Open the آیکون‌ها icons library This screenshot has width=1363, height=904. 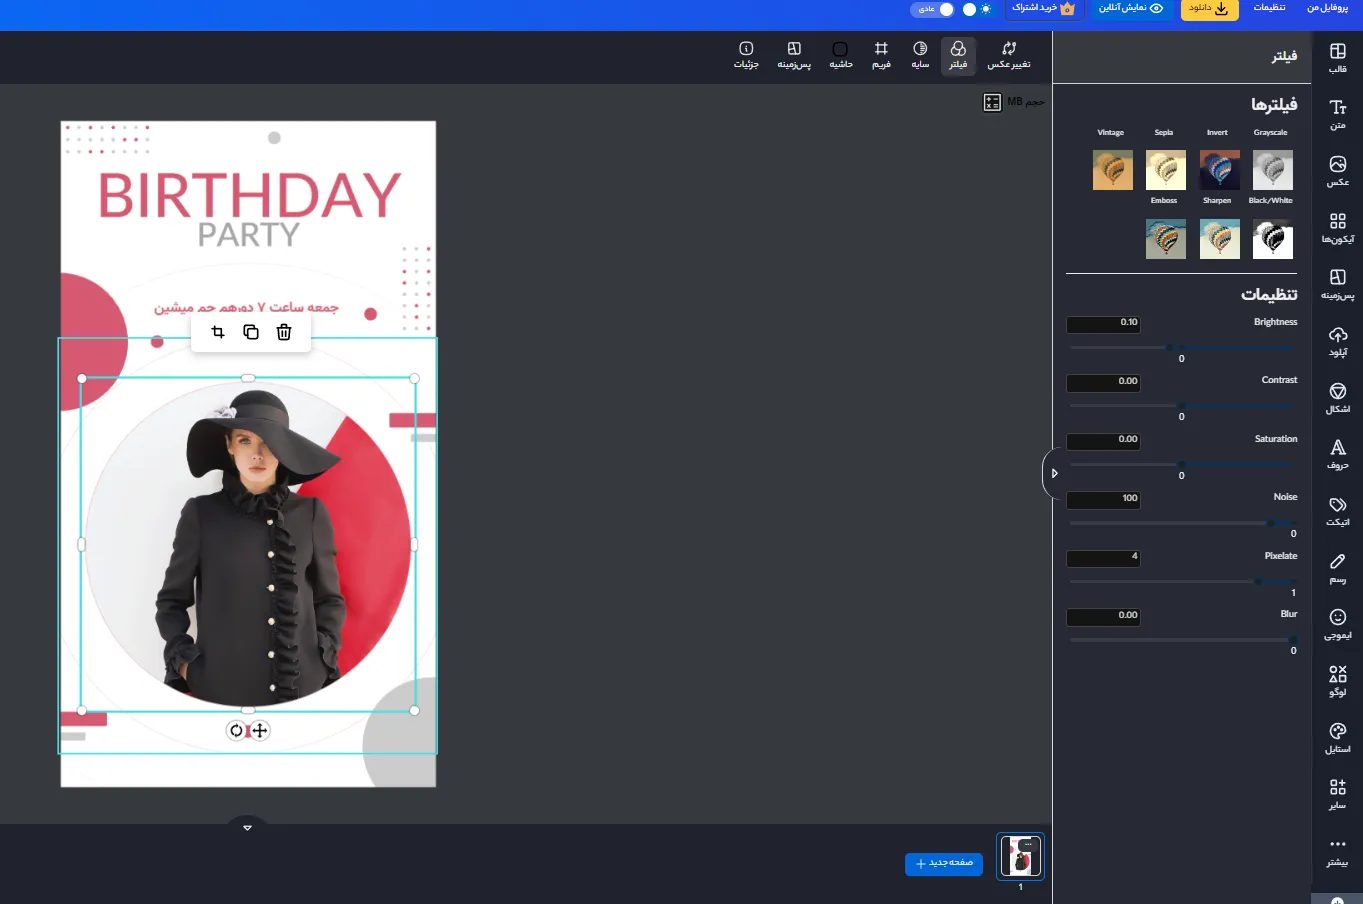tap(1337, 228)
